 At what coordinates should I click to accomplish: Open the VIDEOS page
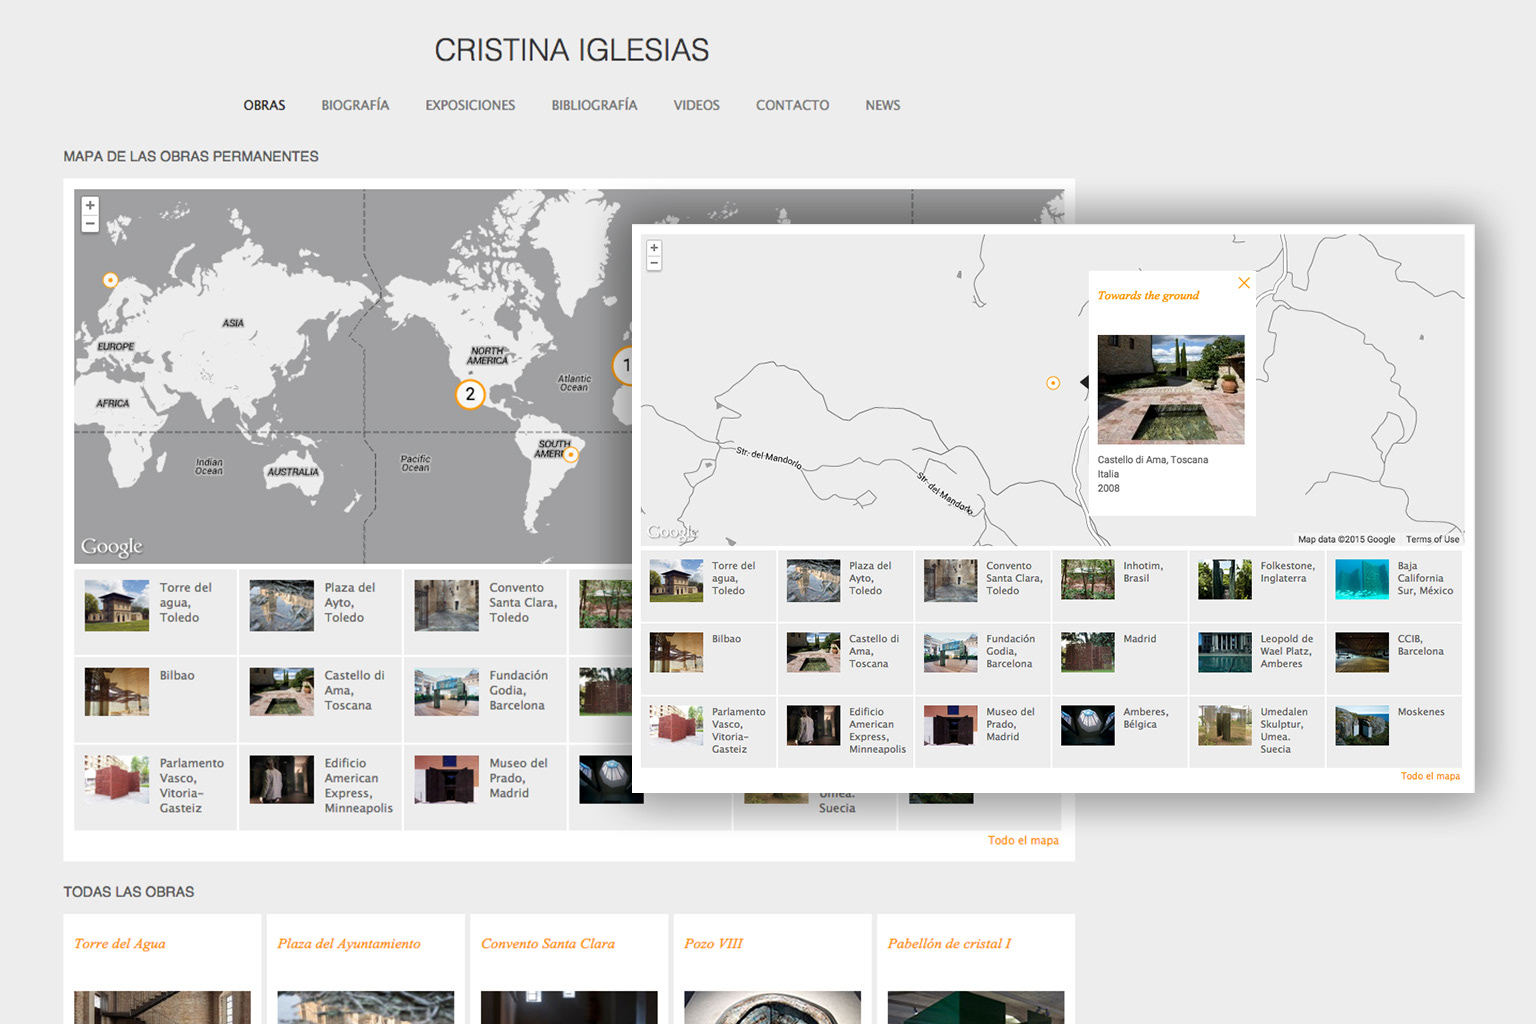tap(696, 105)
